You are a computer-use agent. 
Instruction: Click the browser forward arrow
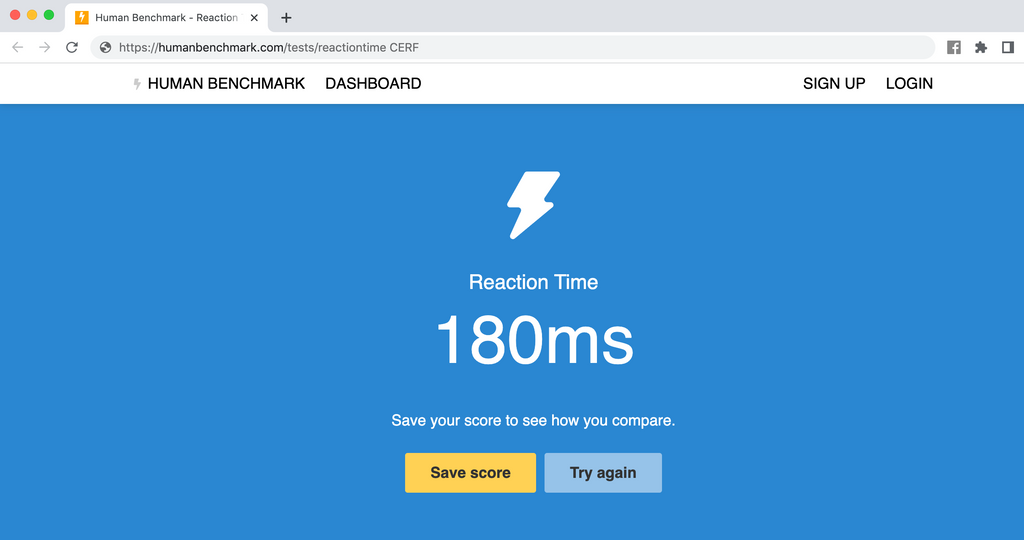pos(44,47)
